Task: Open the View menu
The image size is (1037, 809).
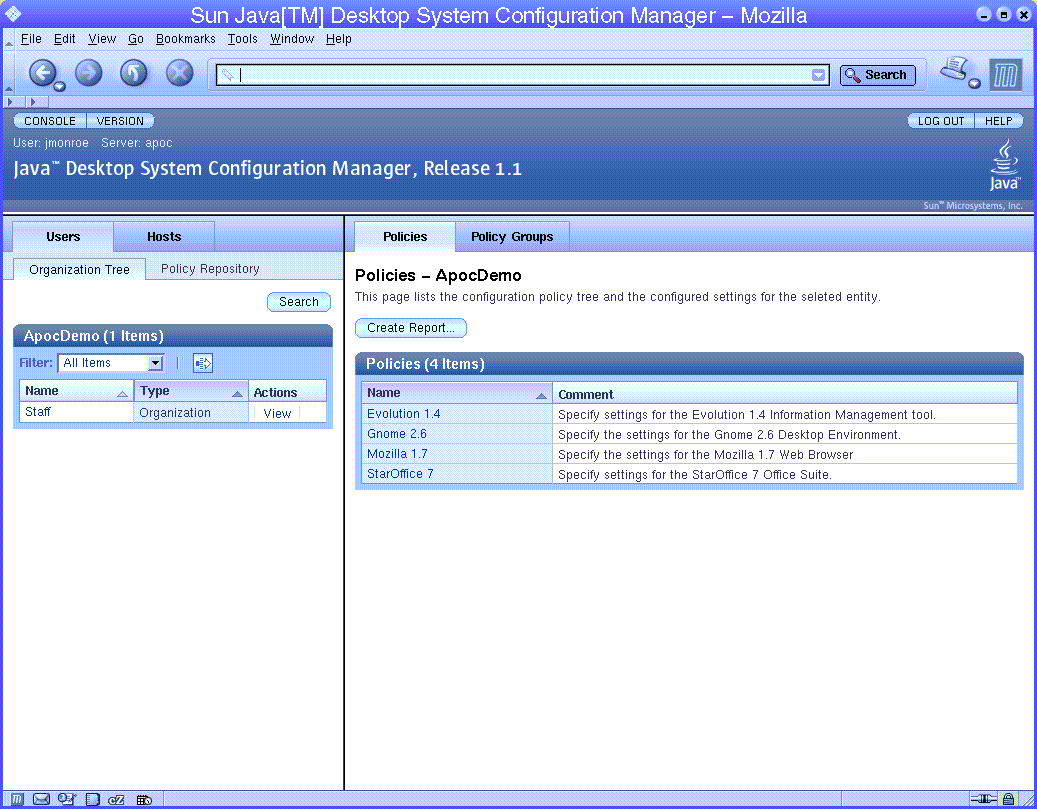Action: [x=102, y=39]
